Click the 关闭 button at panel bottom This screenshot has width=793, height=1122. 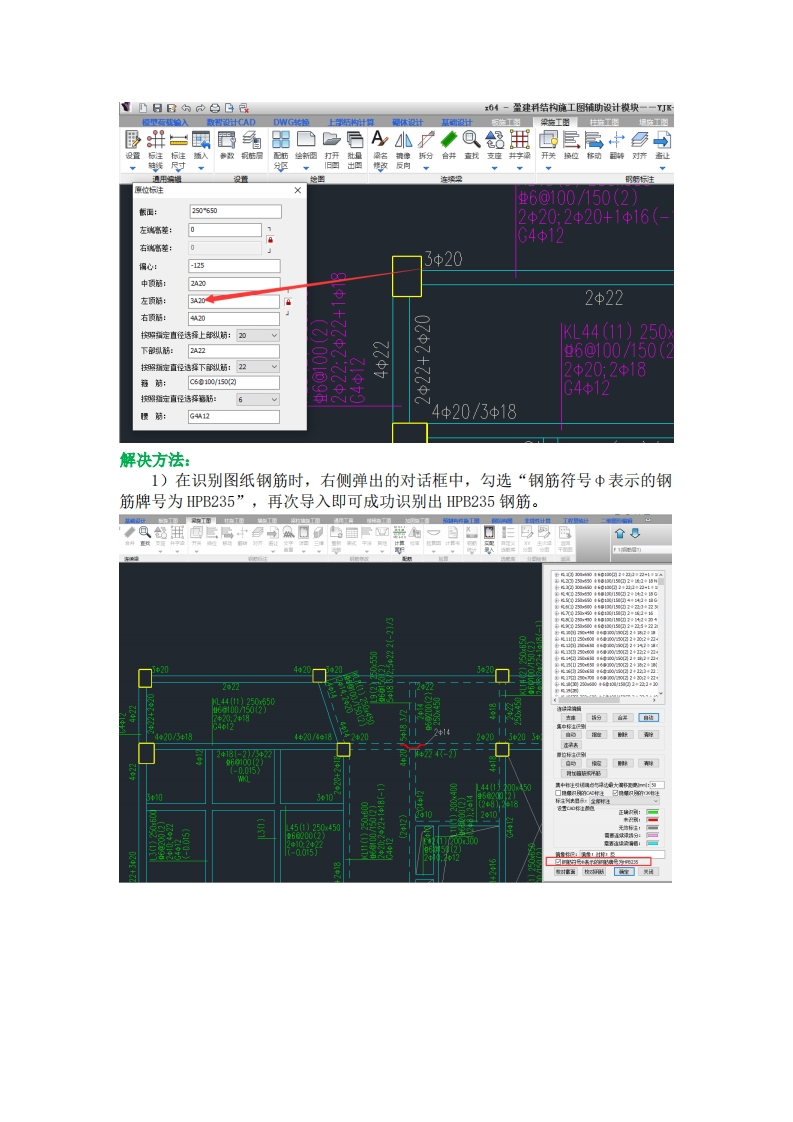pos(648,872)
